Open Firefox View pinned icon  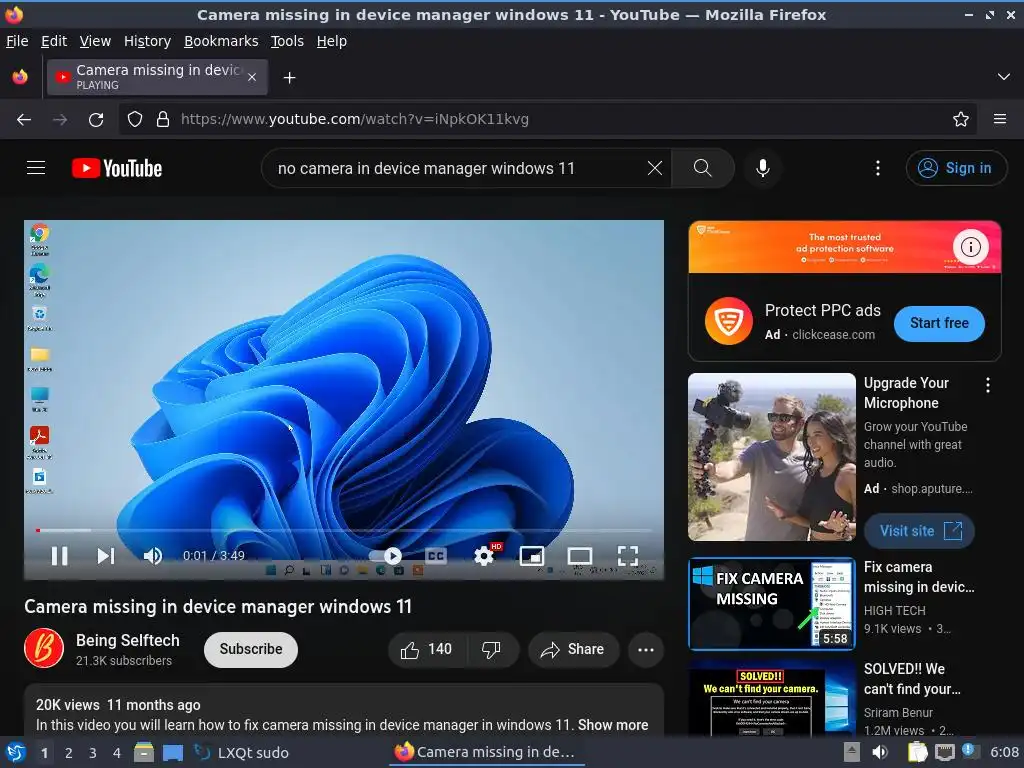(x=20, y=77)
